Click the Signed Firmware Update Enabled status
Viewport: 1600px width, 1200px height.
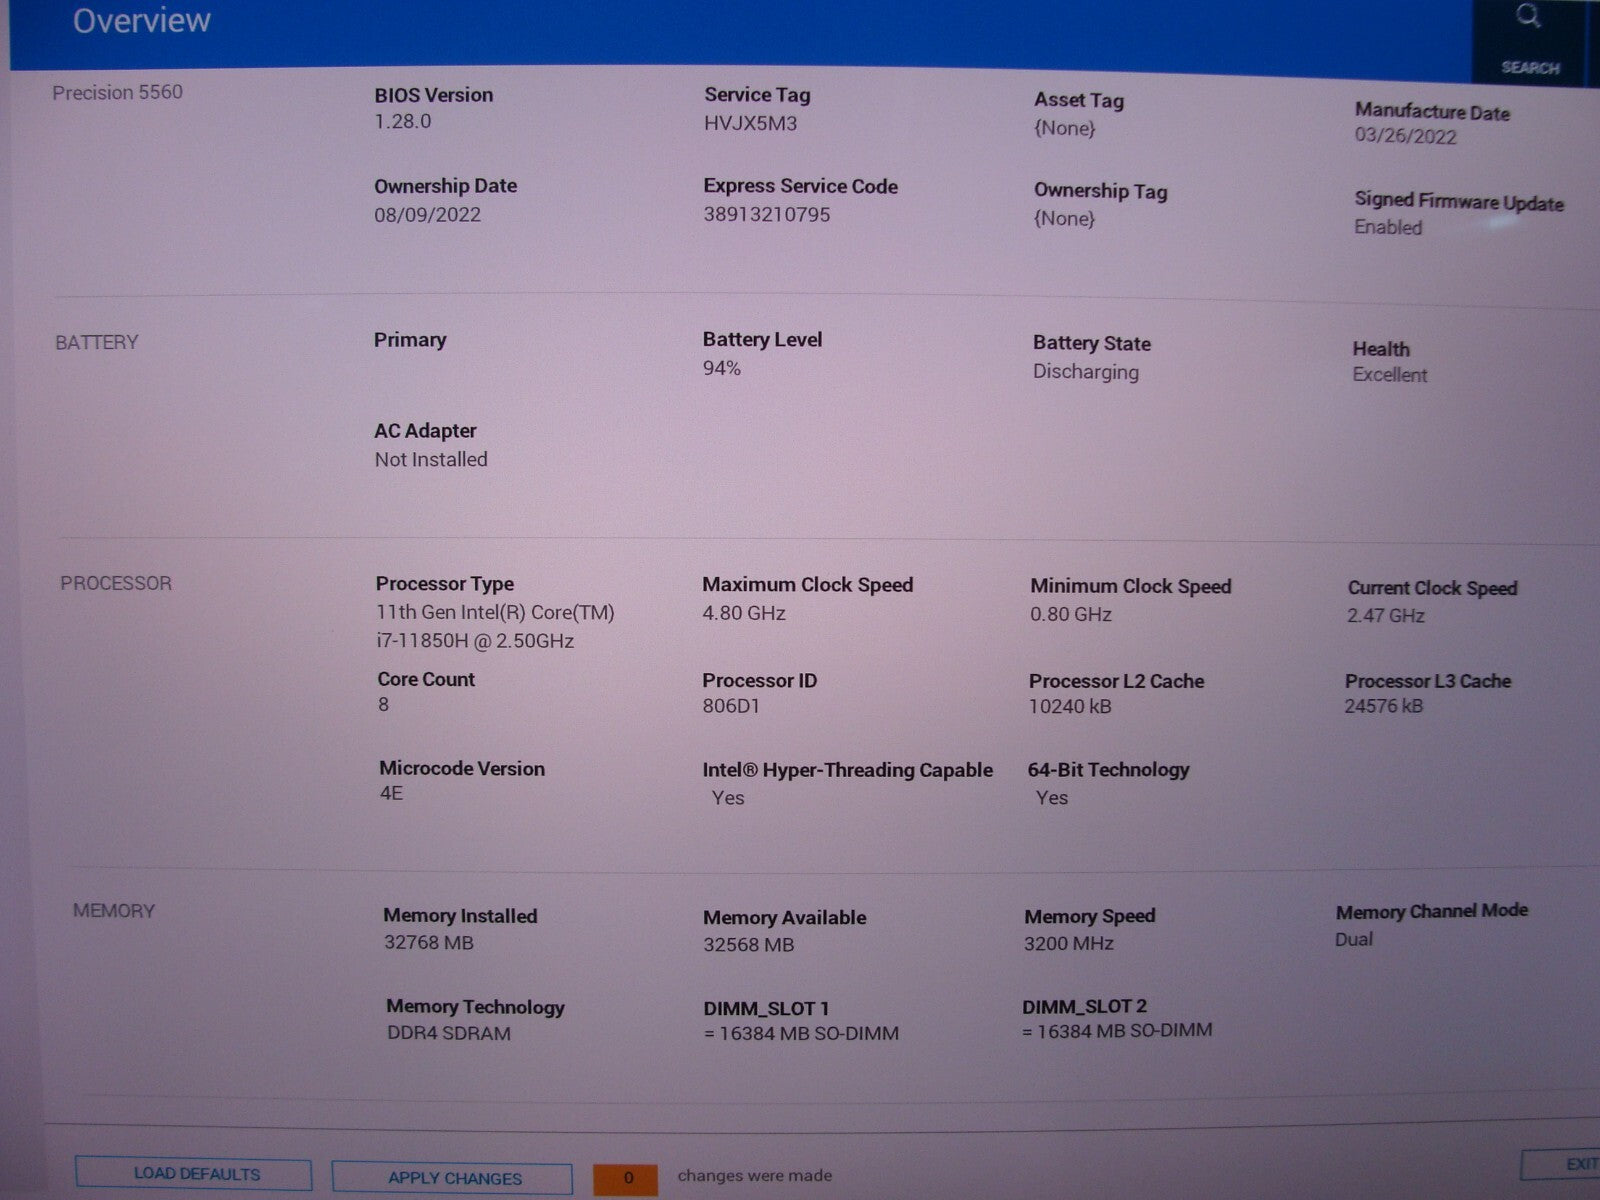click(1387, 227)
